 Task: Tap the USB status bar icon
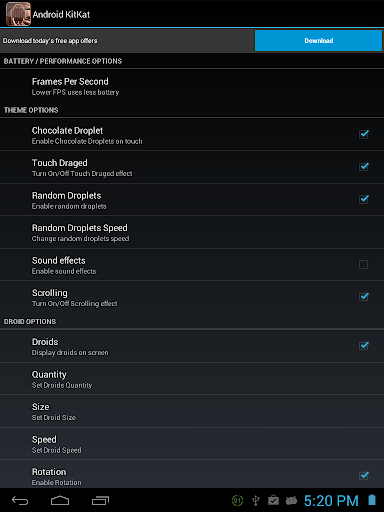(x=256, y=500)
